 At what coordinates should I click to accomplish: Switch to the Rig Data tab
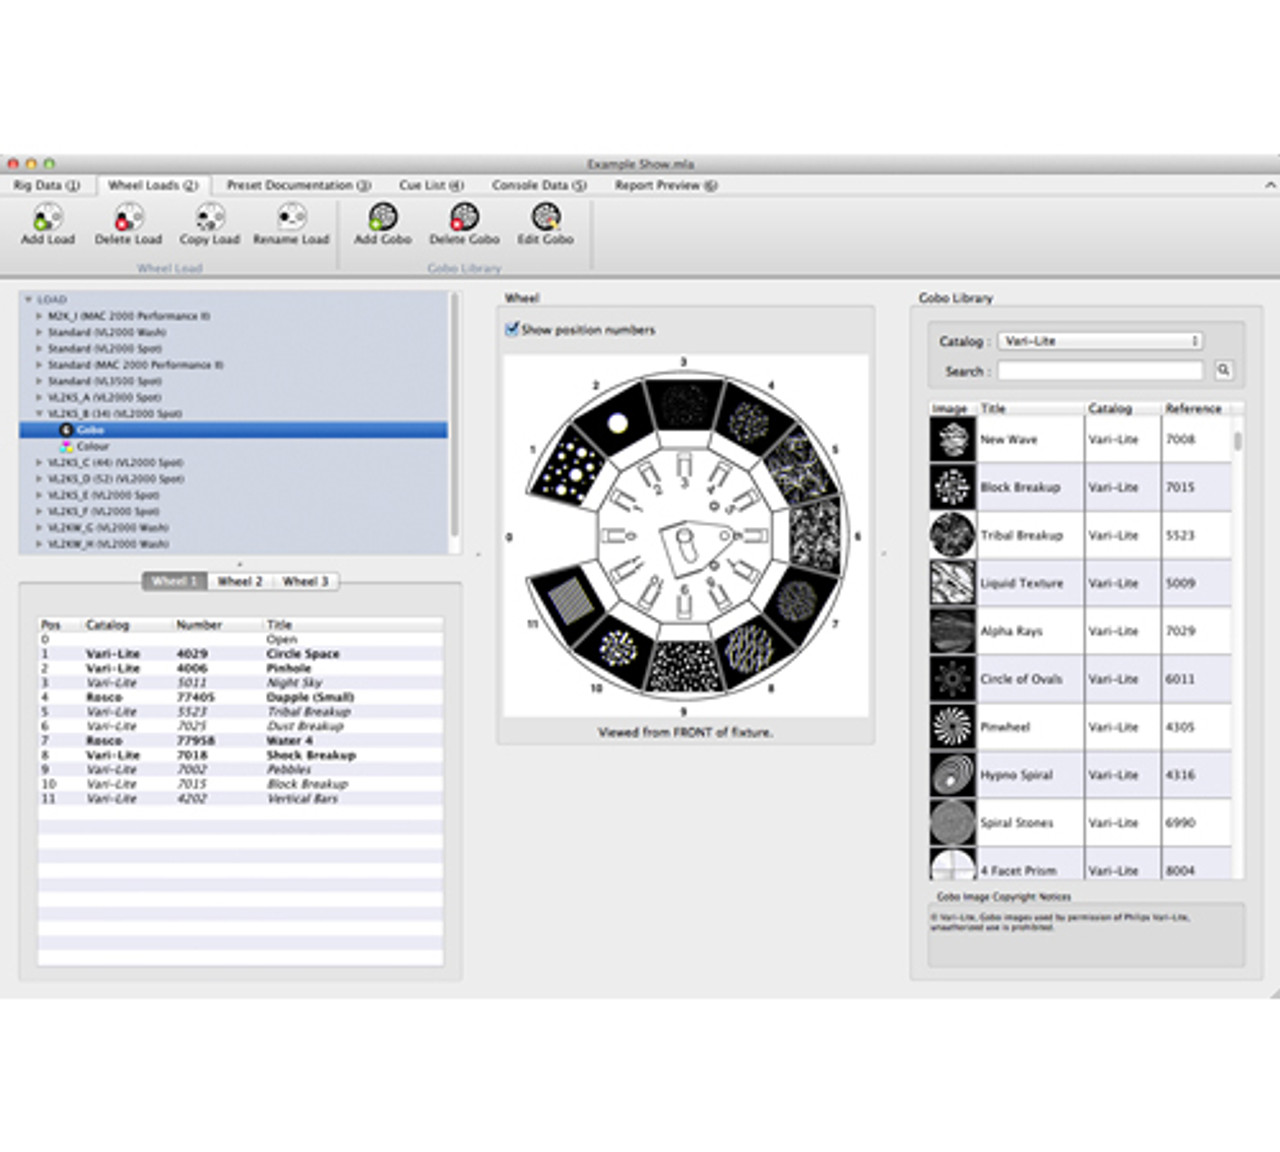coord(46,185)
